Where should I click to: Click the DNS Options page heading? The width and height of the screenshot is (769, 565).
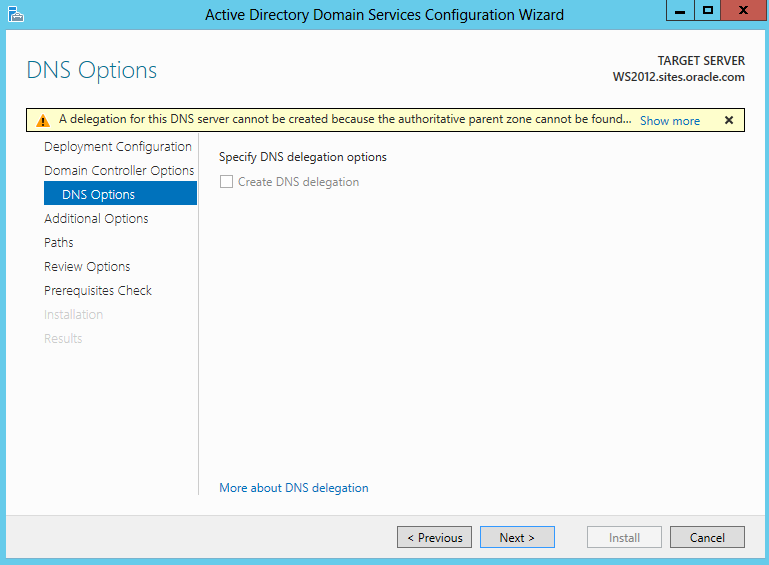[x=92, y=70]
